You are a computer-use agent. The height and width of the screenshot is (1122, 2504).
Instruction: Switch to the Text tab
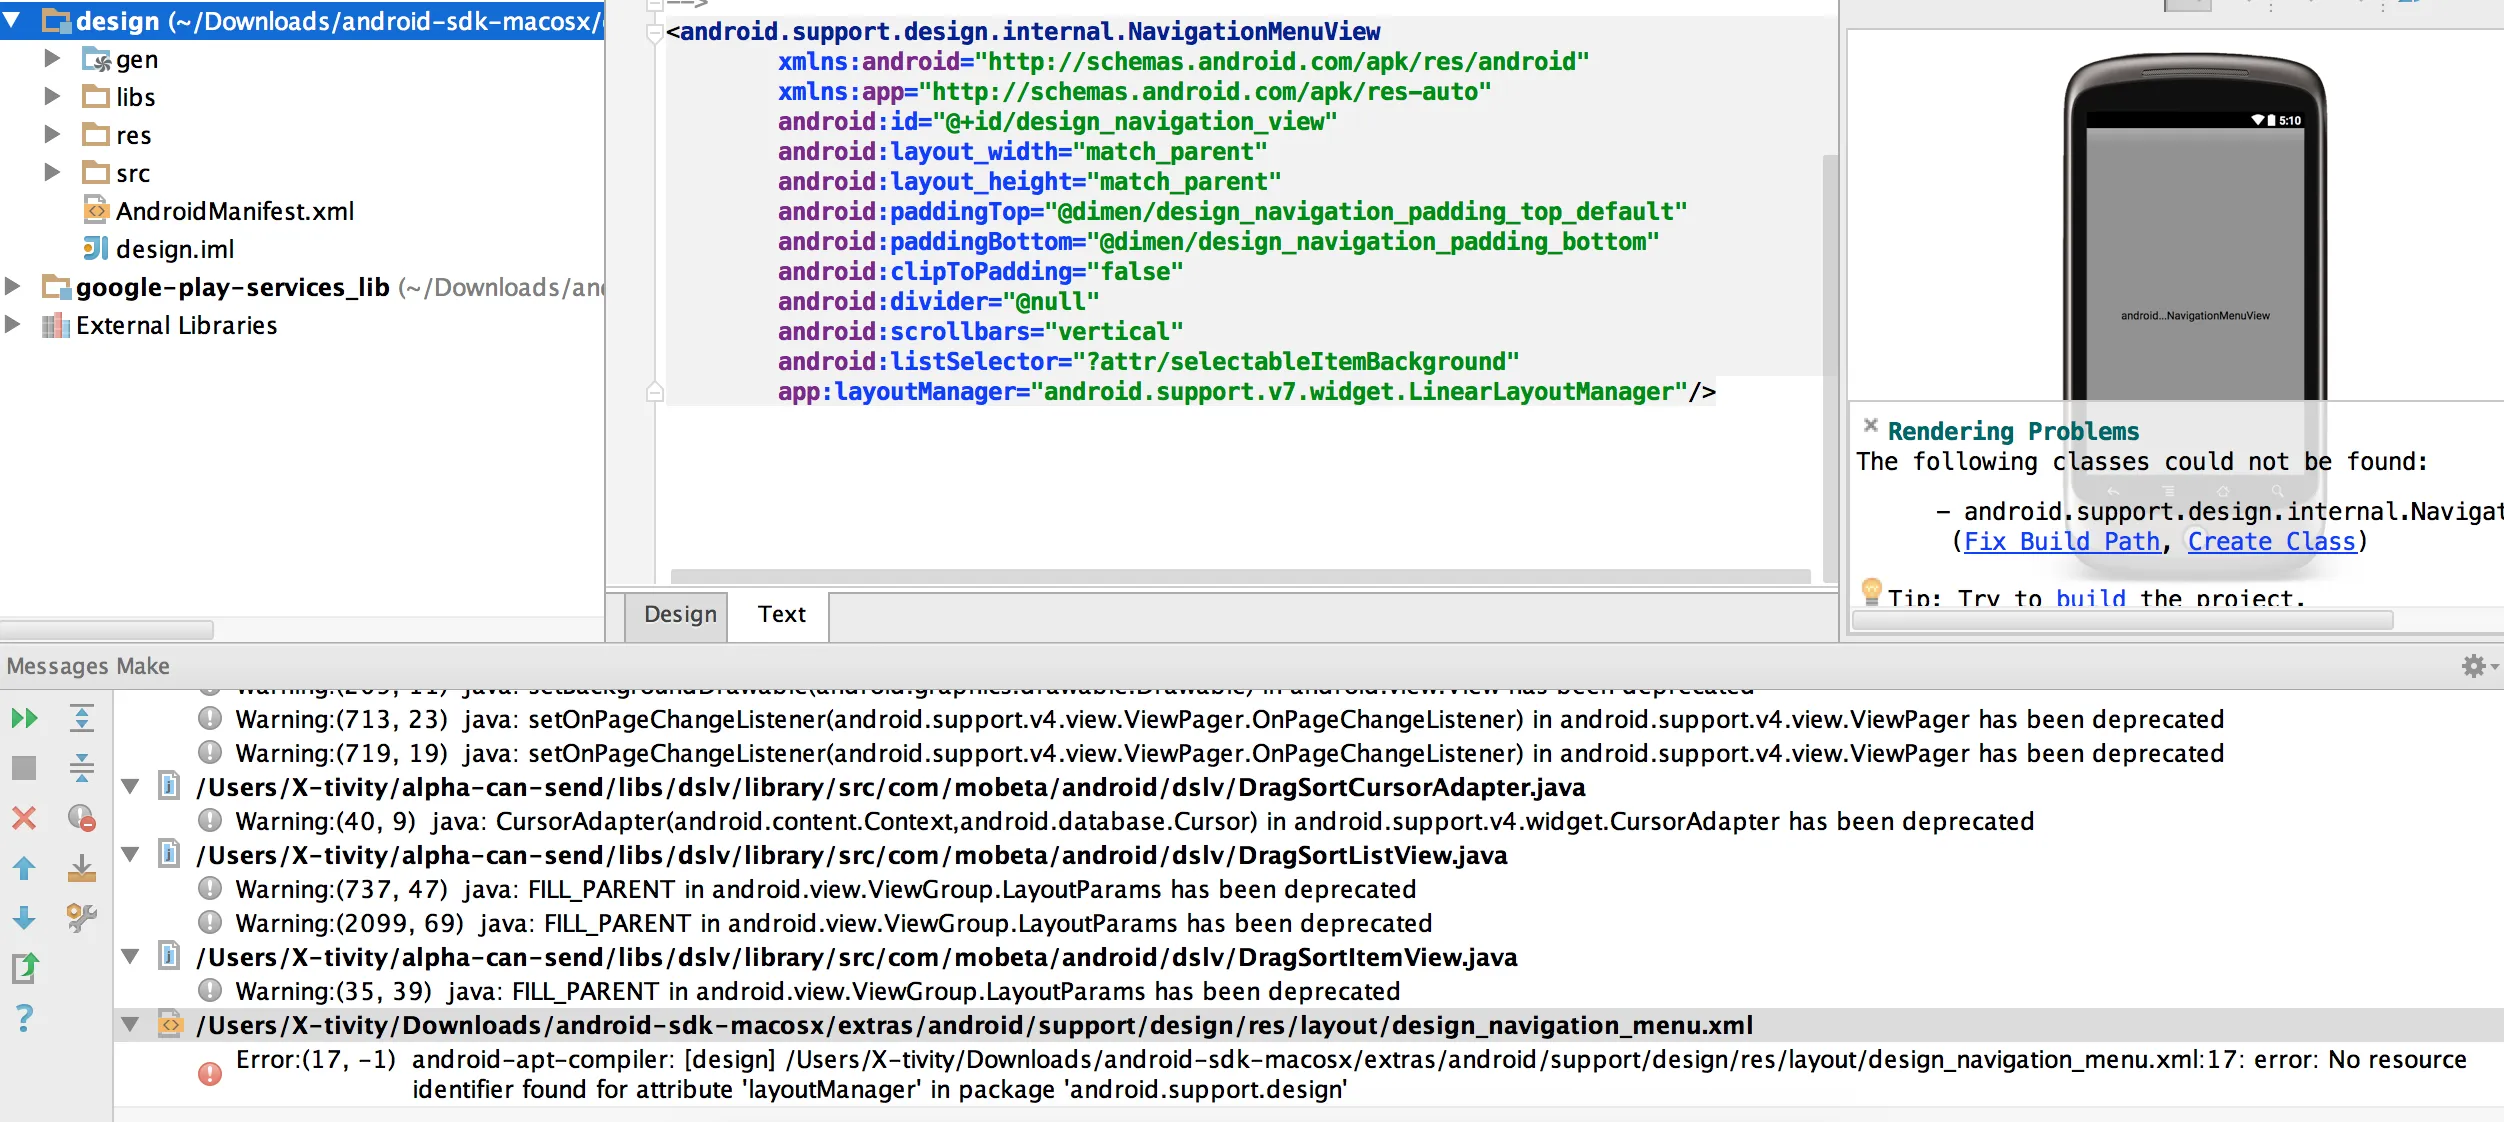coord(781,614)
